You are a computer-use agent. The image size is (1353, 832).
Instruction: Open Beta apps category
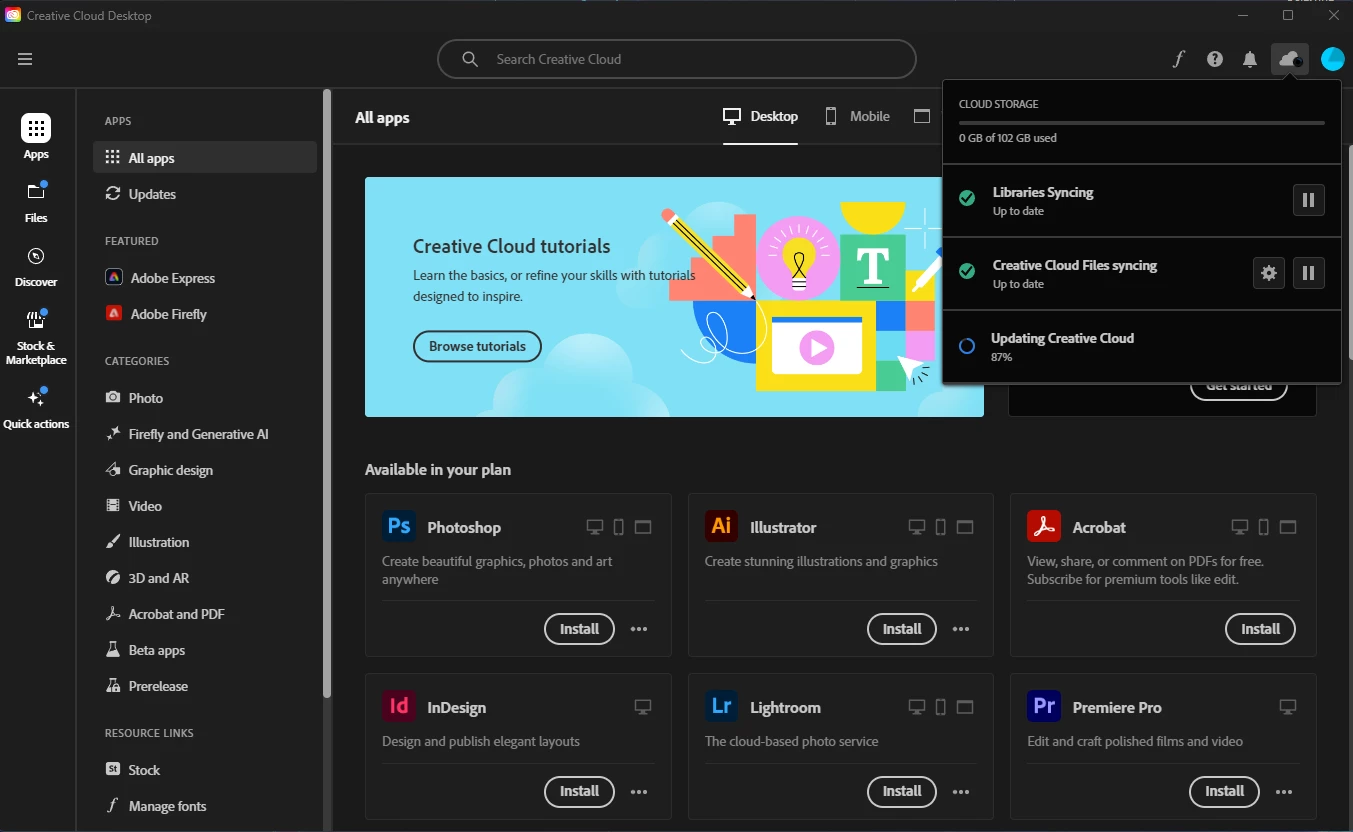tap(205, 650)
